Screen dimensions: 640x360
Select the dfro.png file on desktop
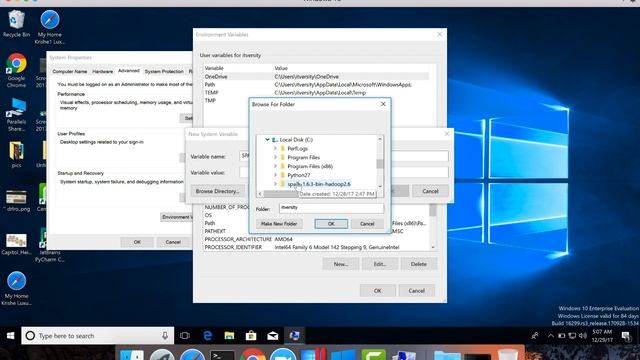pos(16,200)
